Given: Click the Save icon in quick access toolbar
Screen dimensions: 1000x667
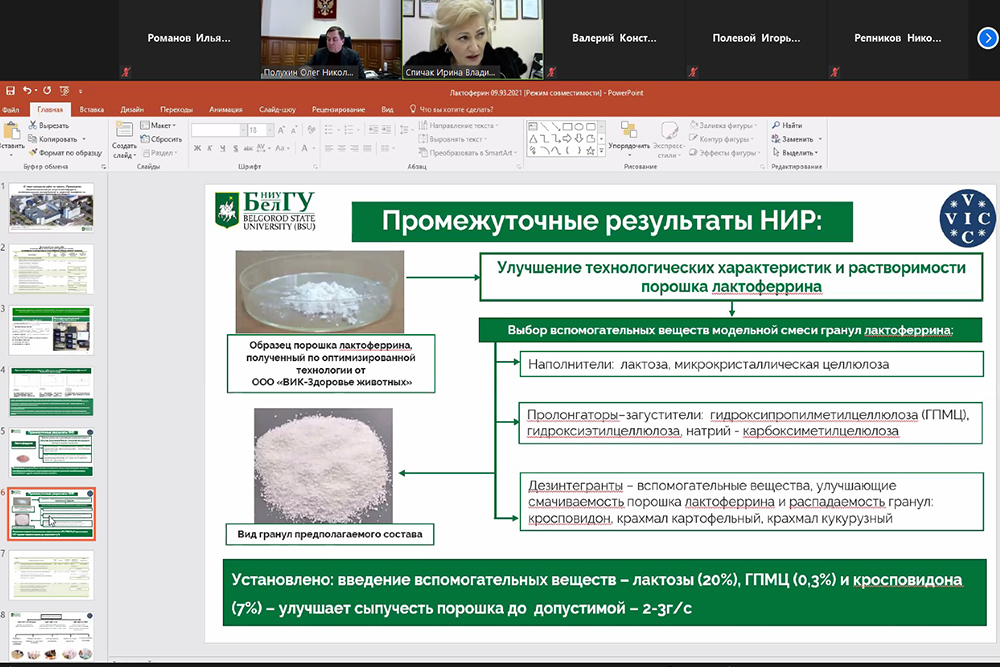Looking at the screenshot, I should (10, 91).
